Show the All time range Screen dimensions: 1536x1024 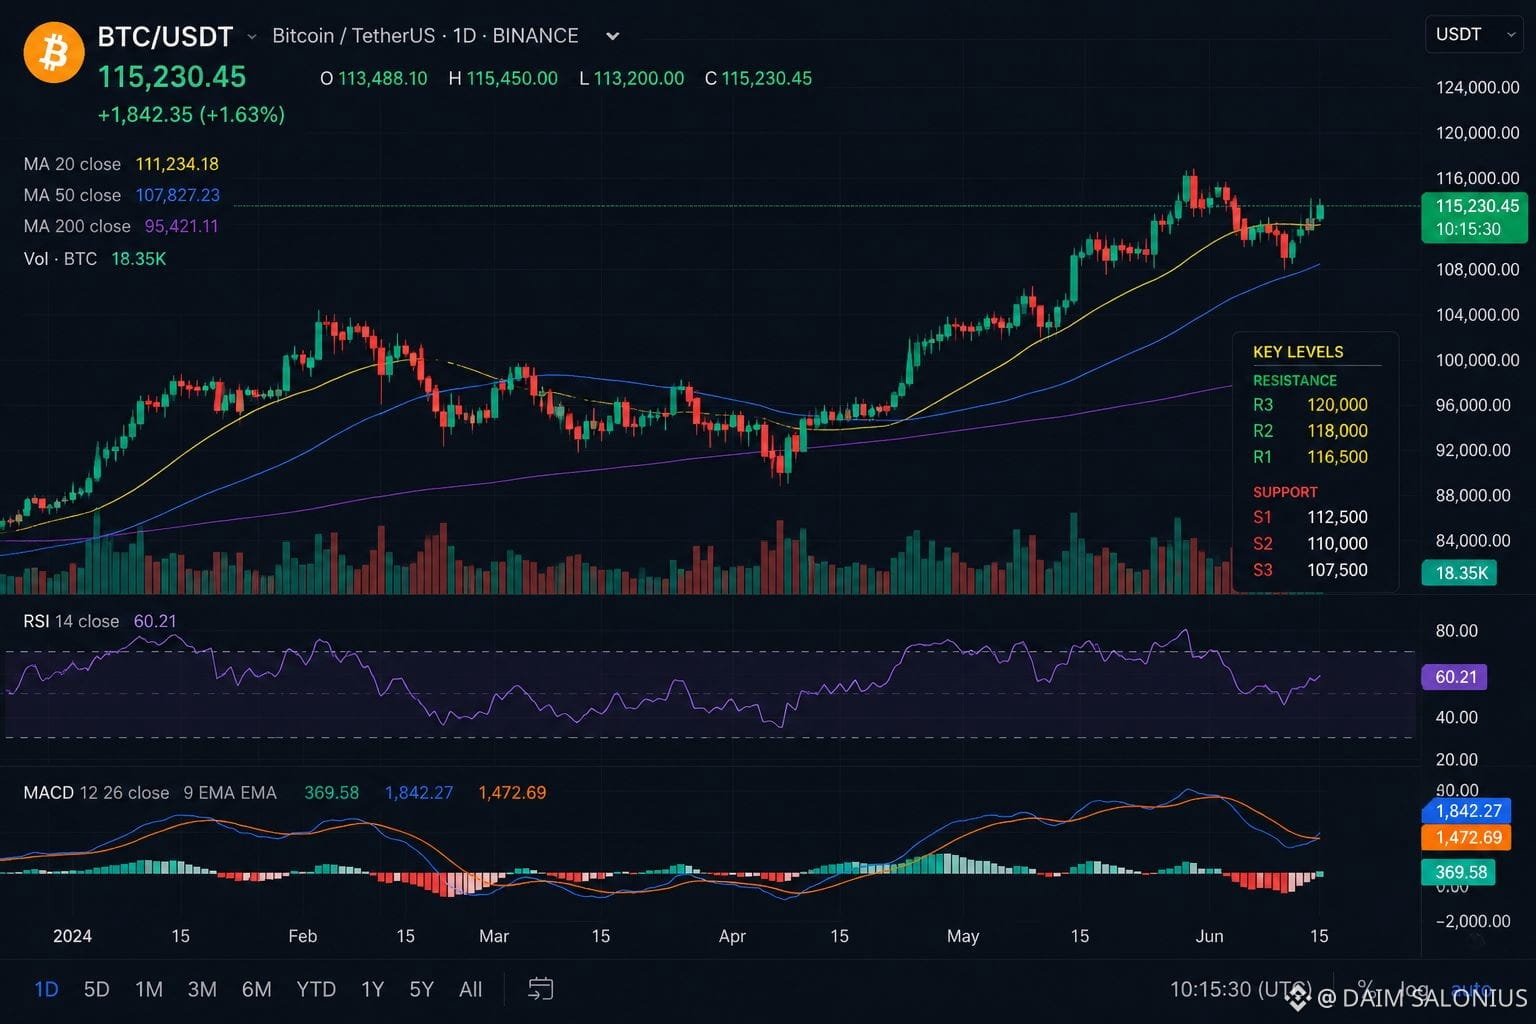(470, 989)
